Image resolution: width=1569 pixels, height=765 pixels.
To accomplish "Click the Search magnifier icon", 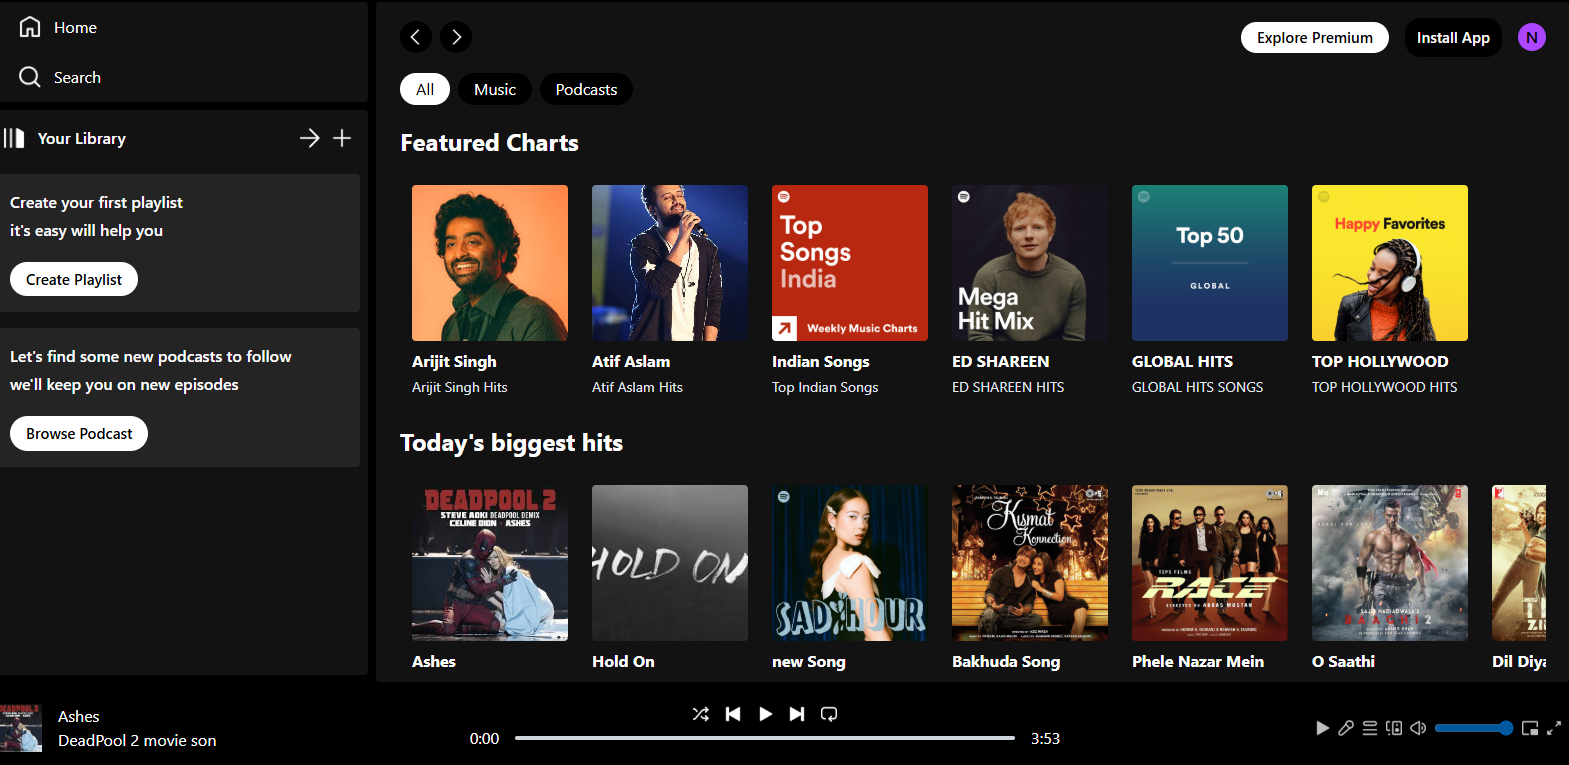I will pos(30,77).
